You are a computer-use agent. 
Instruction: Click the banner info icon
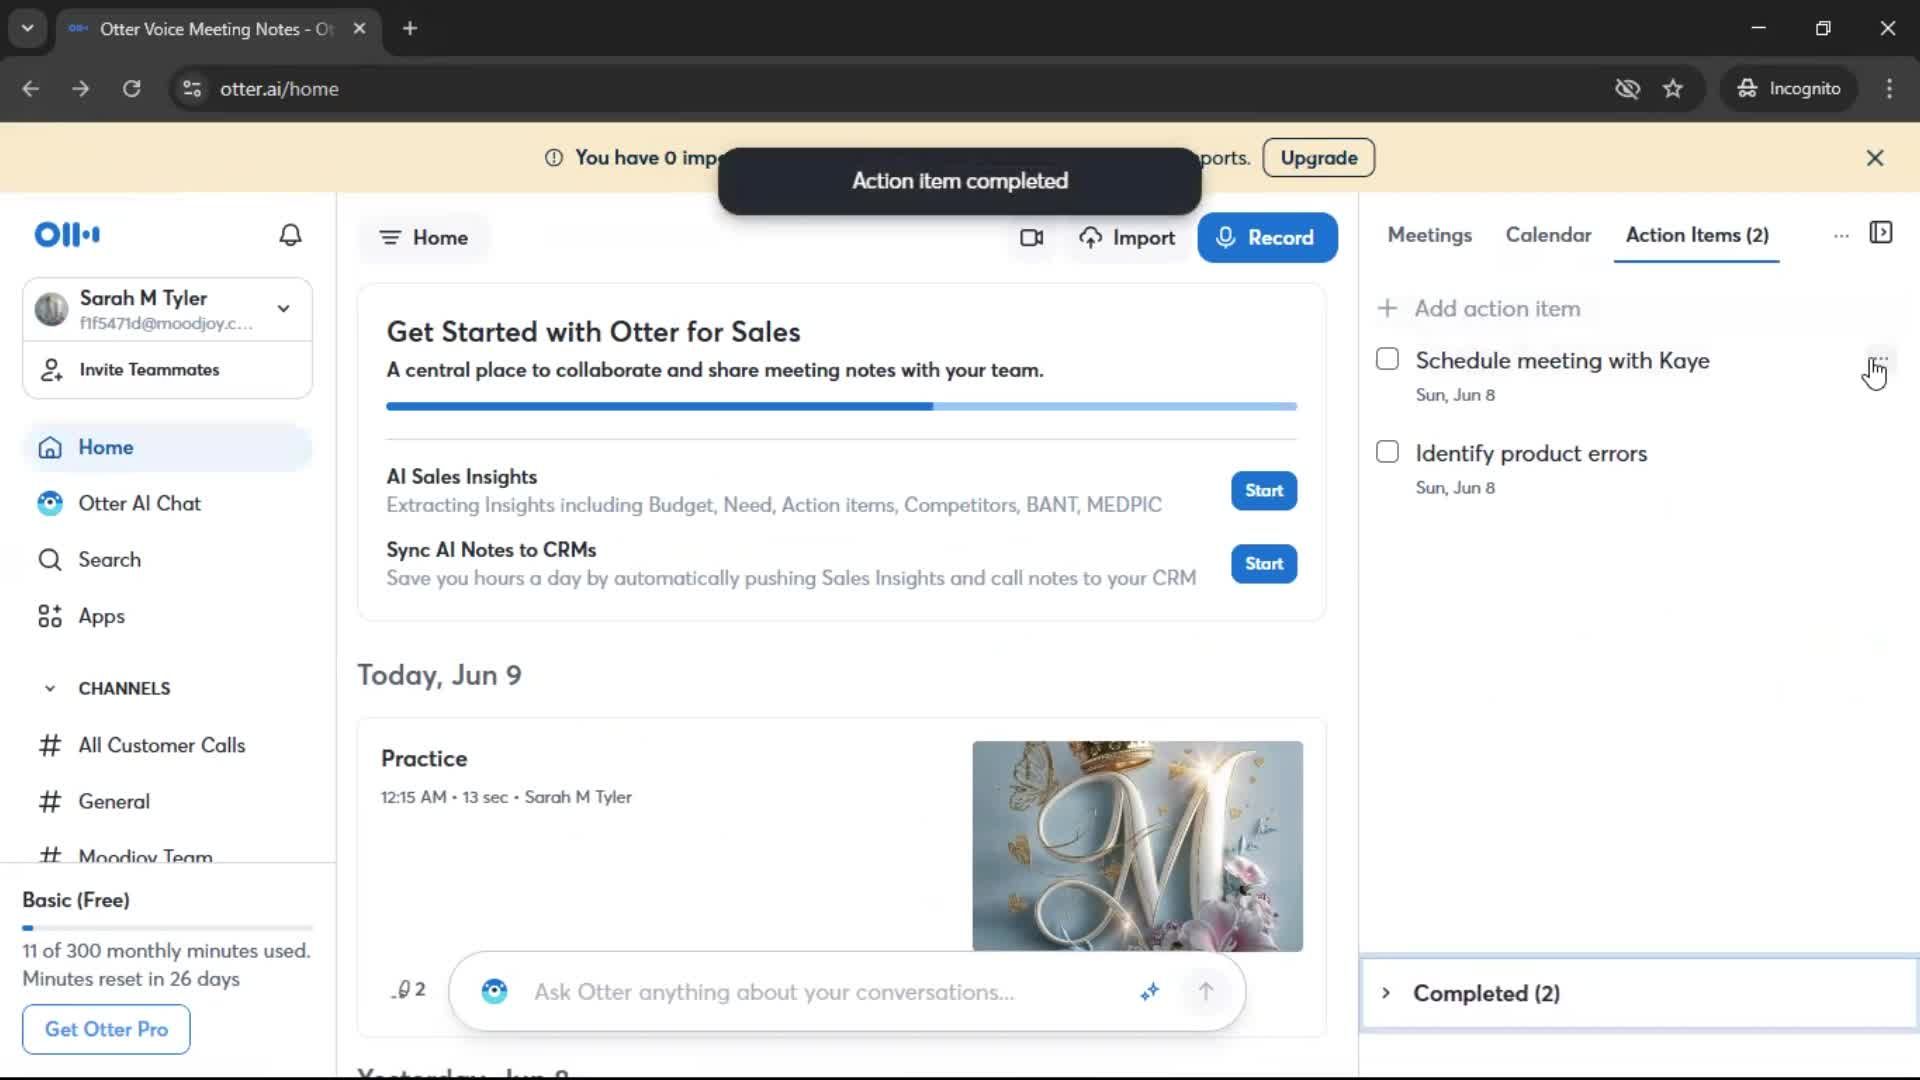pyautogui.click(x=553, y=158)
